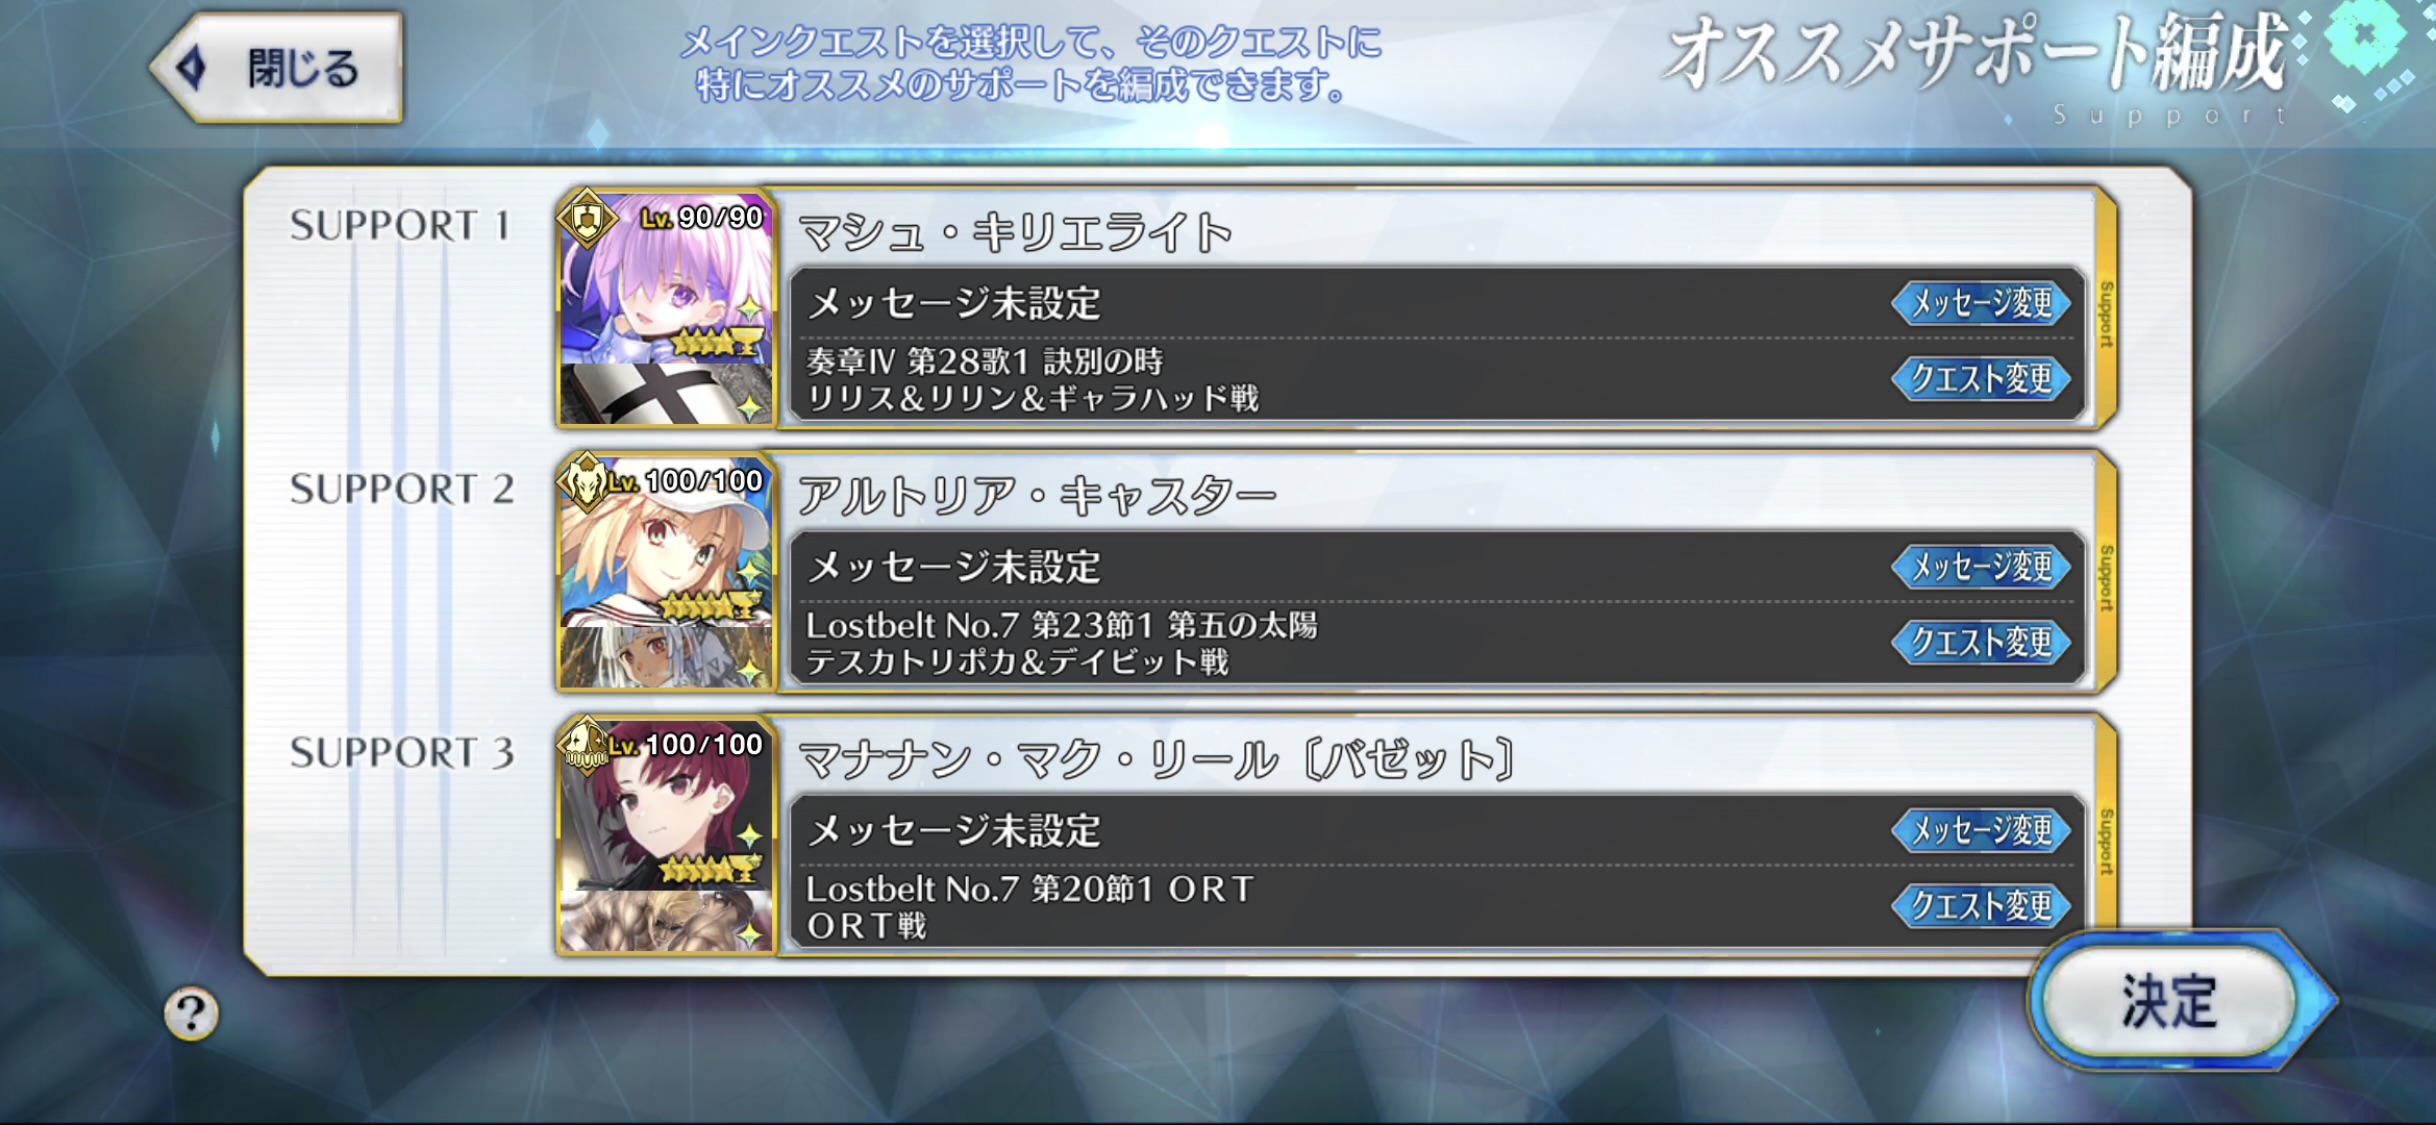Change quest for ORT battle support
The width and height of the screenshot is (2436, 1125).
tap(1981, 906)
